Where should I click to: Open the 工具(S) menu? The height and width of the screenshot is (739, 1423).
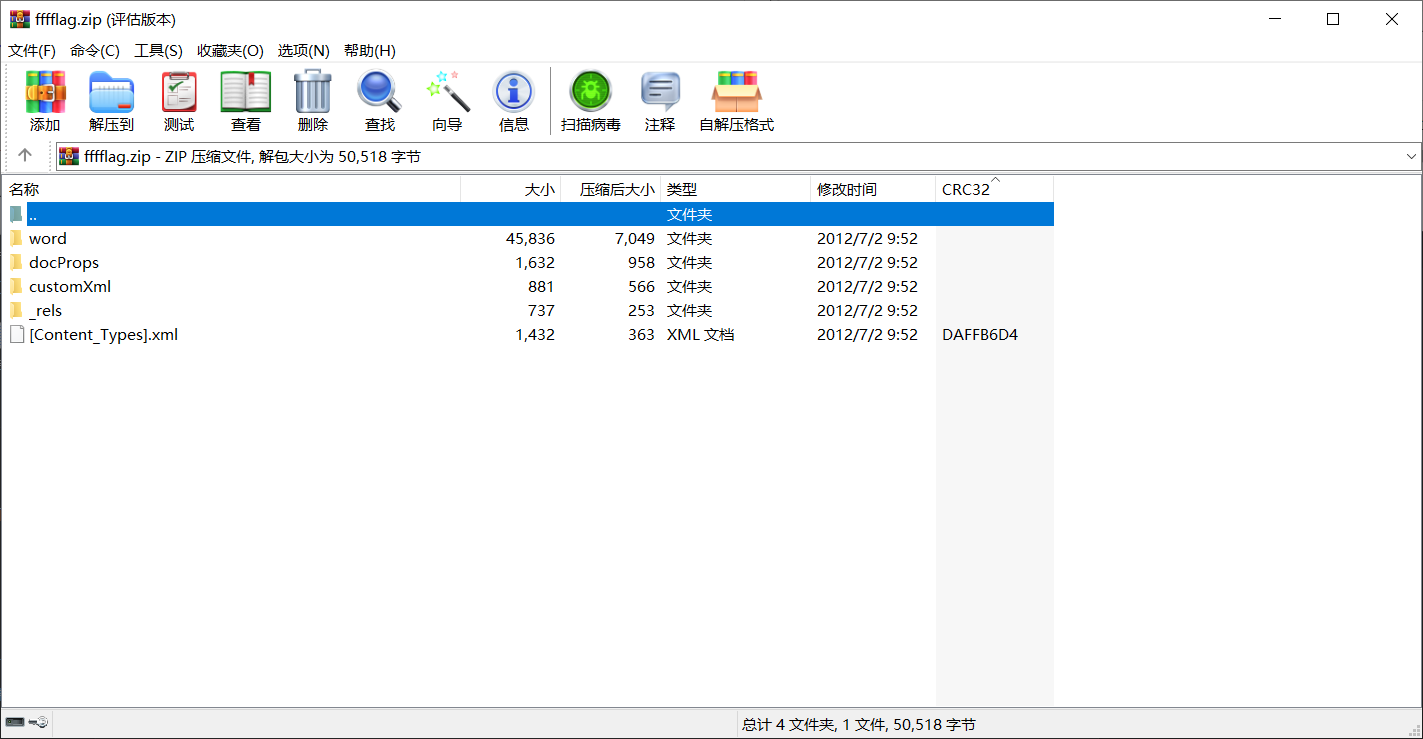point(159,51)
